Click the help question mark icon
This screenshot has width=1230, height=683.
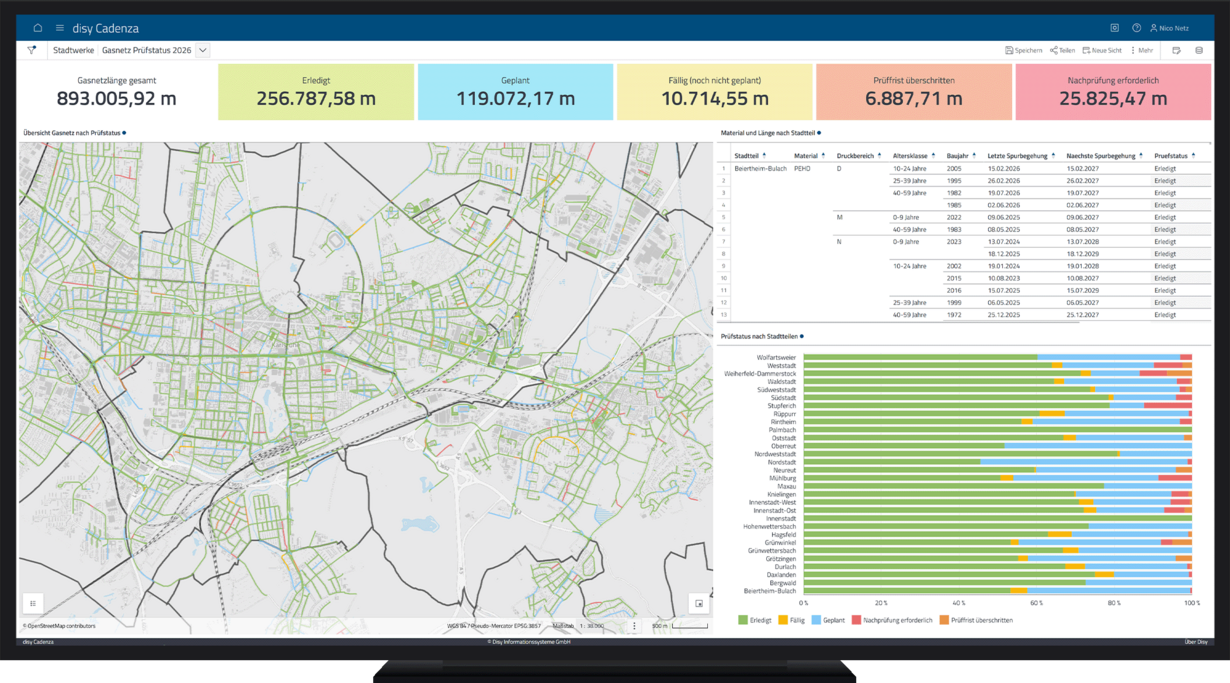coord(1136,28)
